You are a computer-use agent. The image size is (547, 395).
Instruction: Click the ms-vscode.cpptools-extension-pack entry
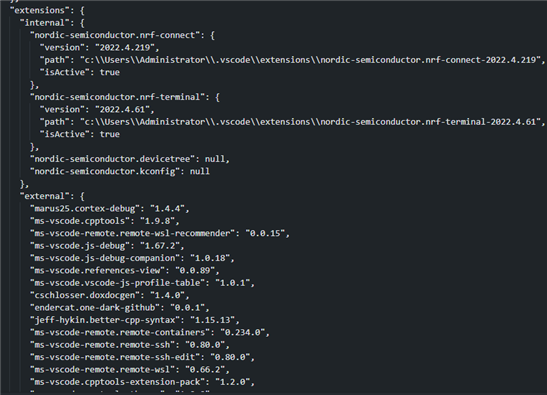[x=142, y=382]
